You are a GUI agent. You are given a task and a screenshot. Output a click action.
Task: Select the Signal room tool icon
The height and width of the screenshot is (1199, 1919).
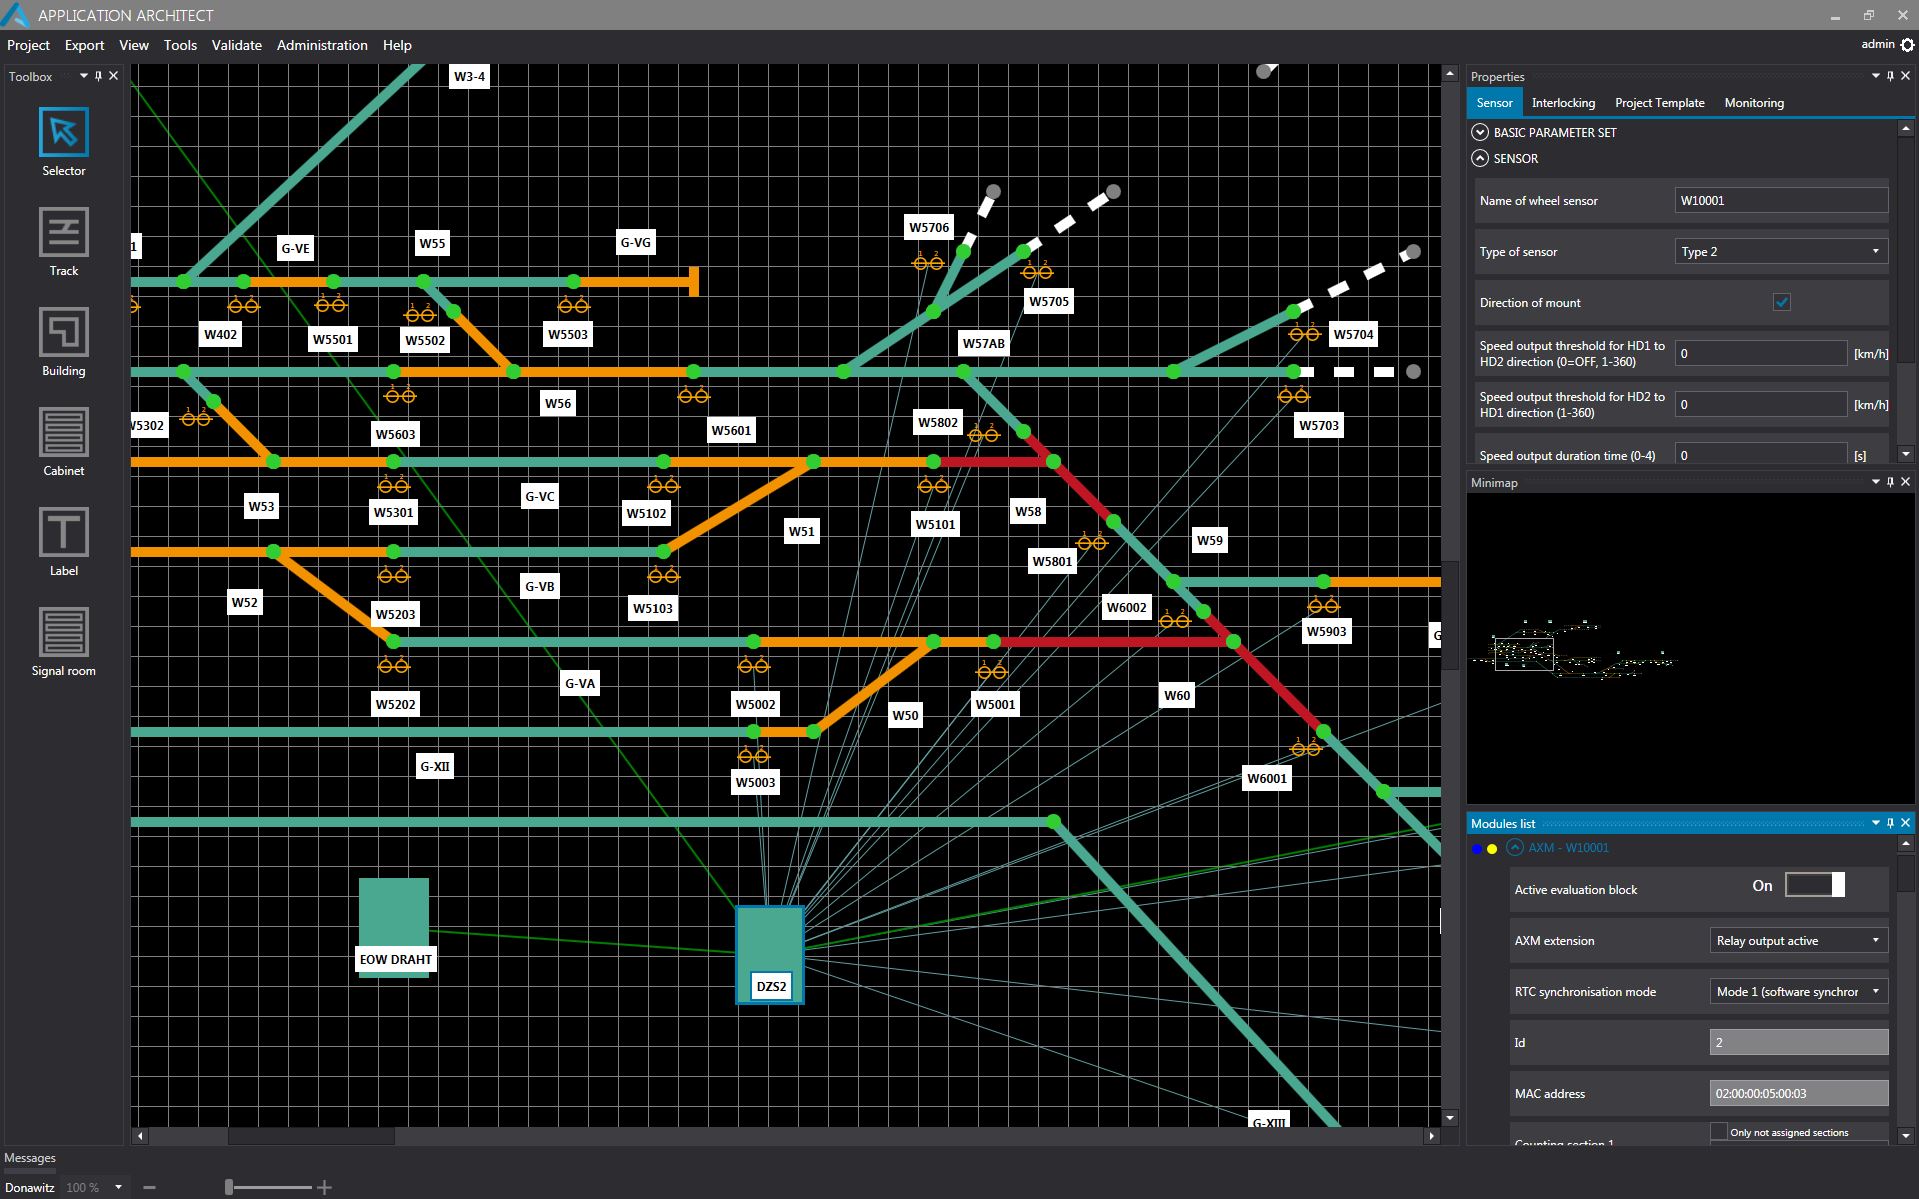coord(63,632)
